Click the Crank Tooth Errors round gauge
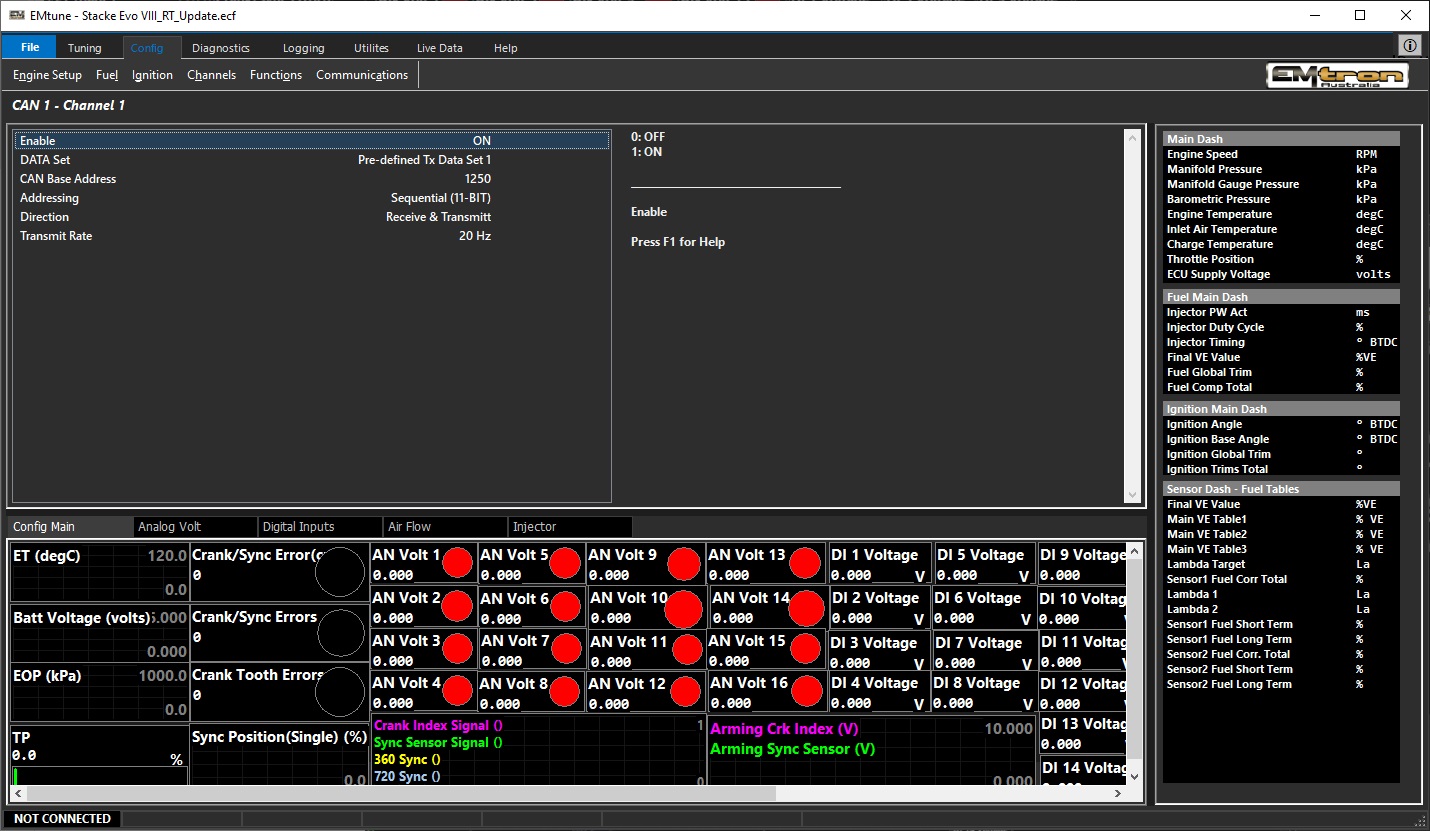Screen dimensions: 1430x831 (340, 692)
